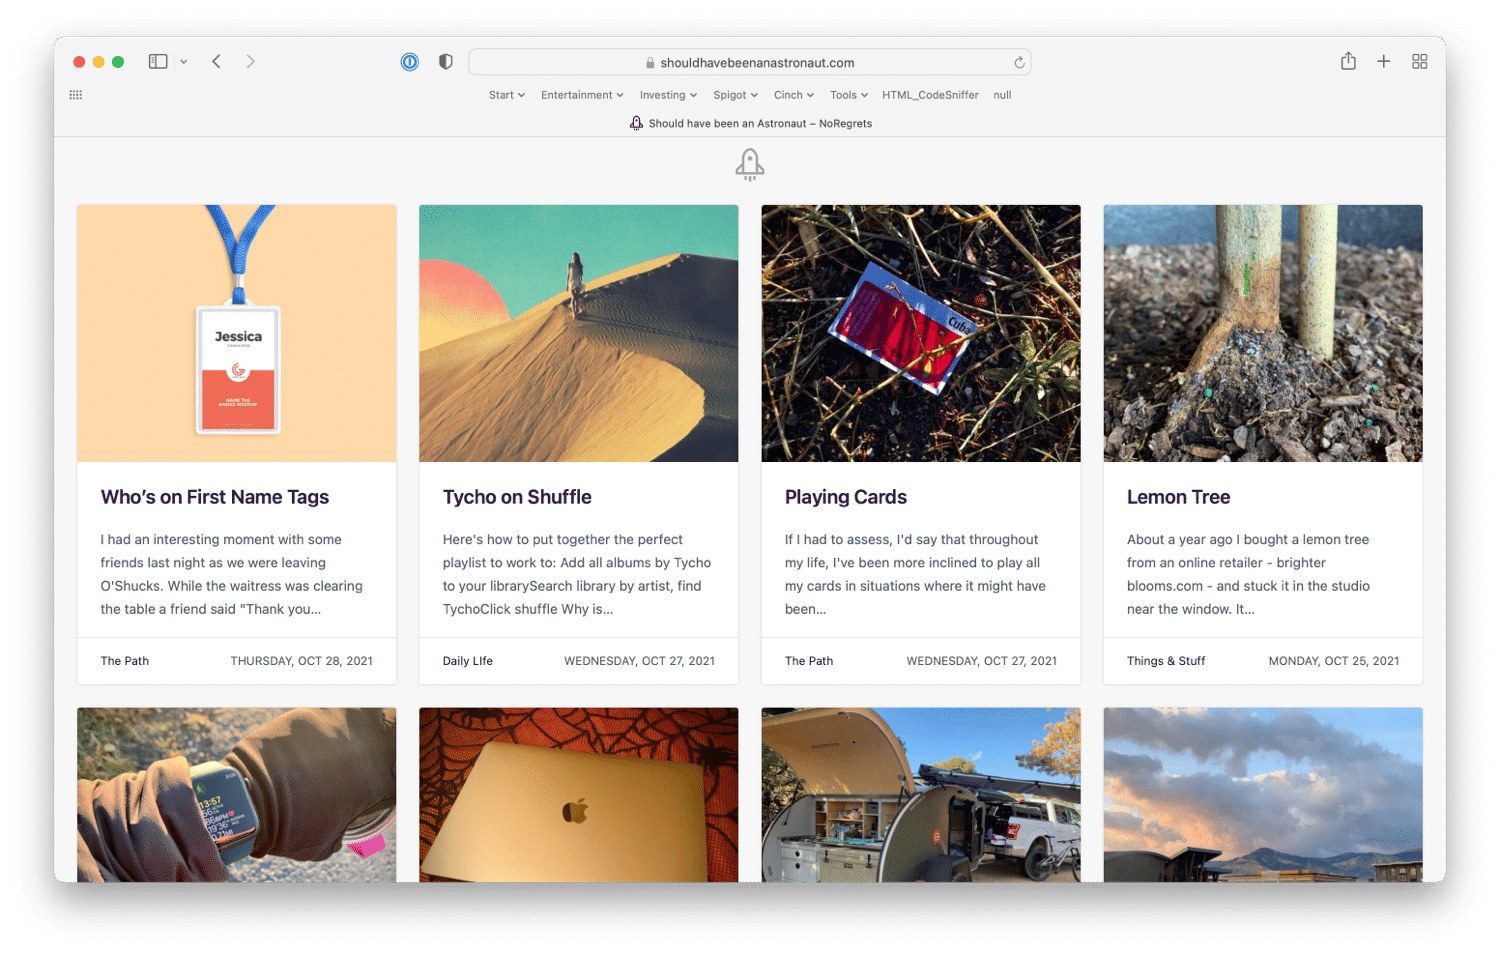Go back to previous page

coord(217,62)
